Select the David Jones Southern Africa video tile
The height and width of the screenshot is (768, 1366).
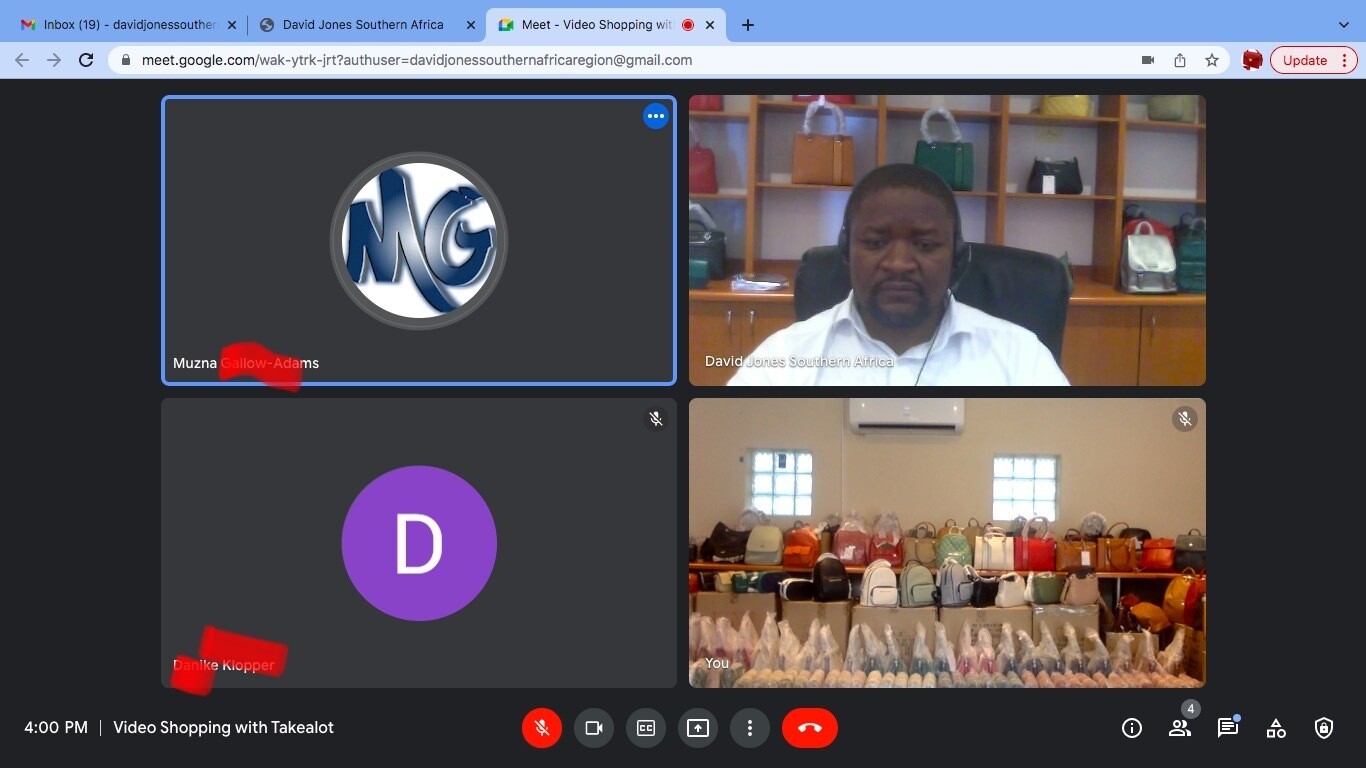tap(947, 240)
